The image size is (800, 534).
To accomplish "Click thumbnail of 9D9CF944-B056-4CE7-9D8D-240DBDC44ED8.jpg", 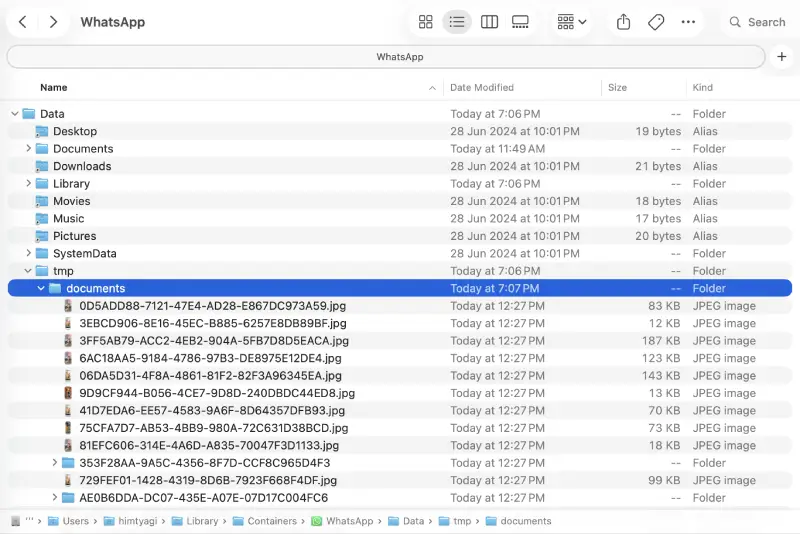I will [x=67, y=393].
